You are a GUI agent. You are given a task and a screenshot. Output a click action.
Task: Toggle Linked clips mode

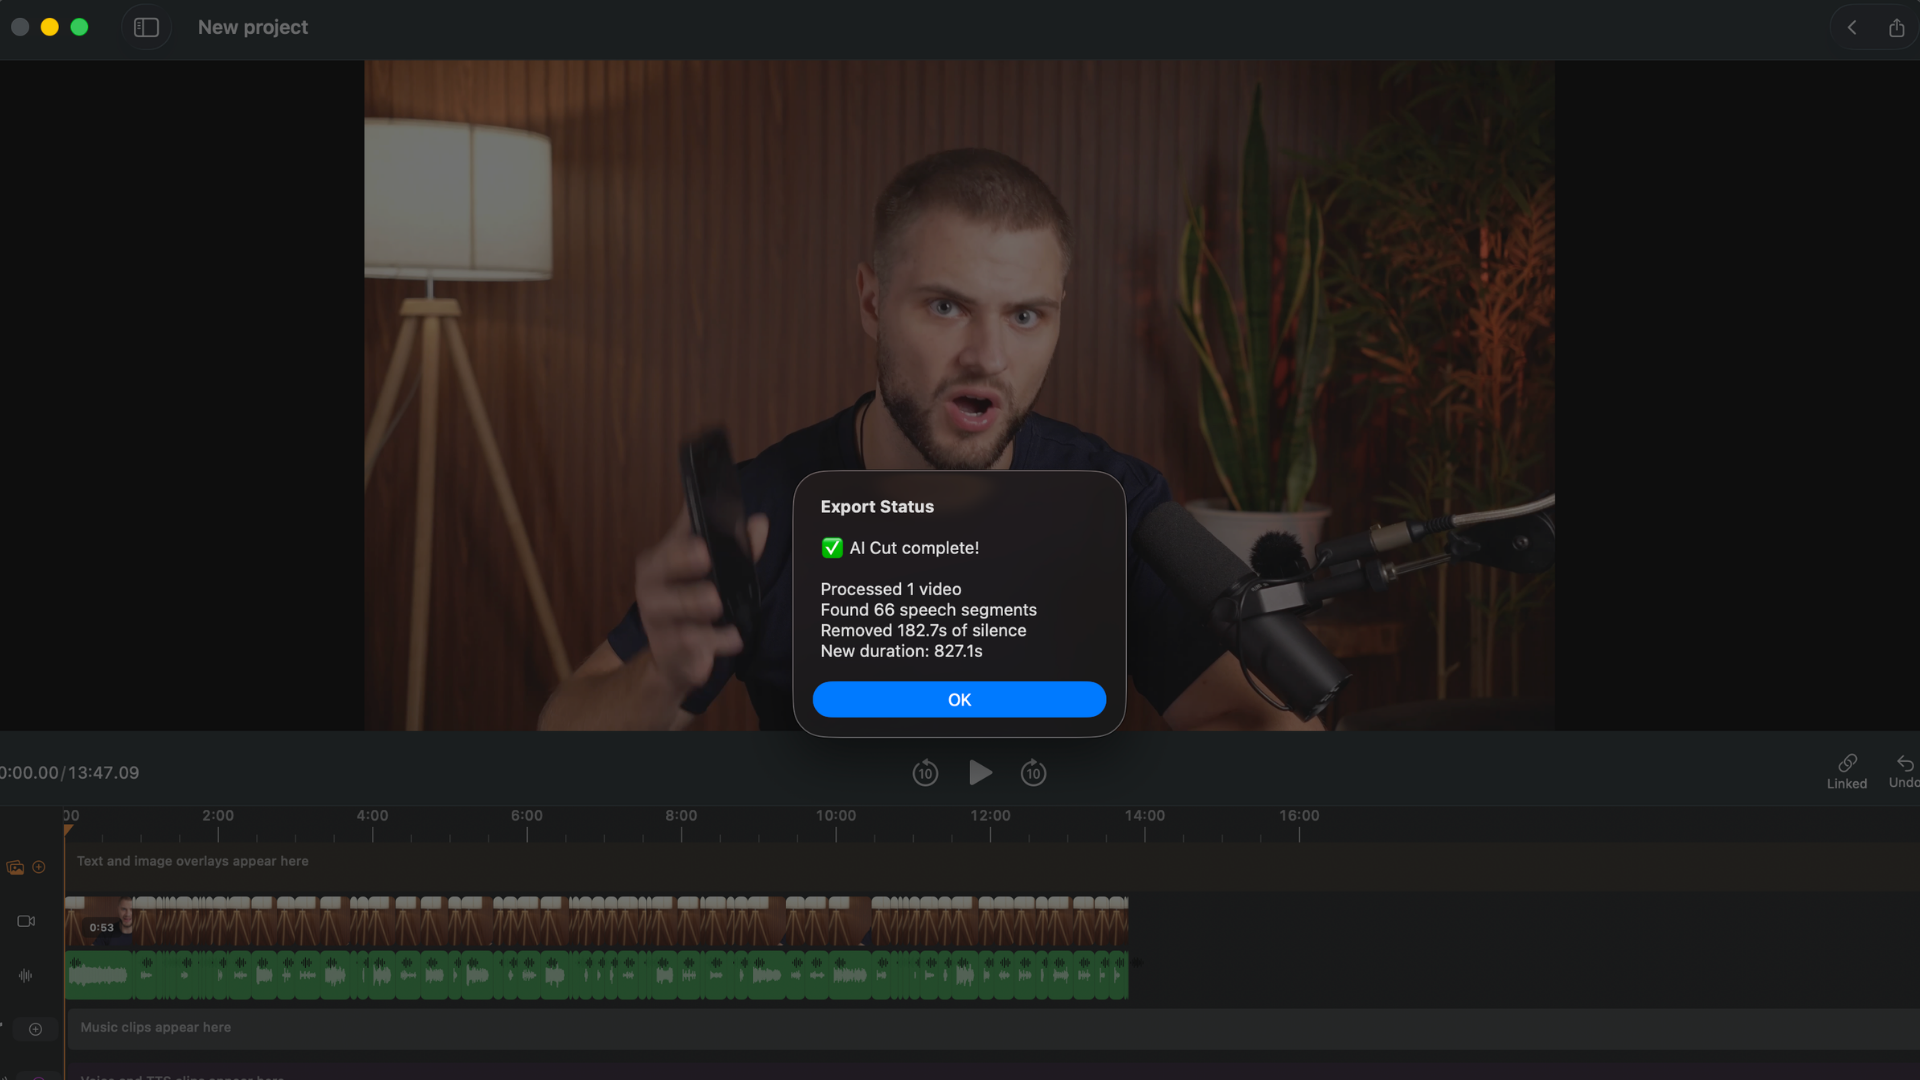tap(1846, 771)
